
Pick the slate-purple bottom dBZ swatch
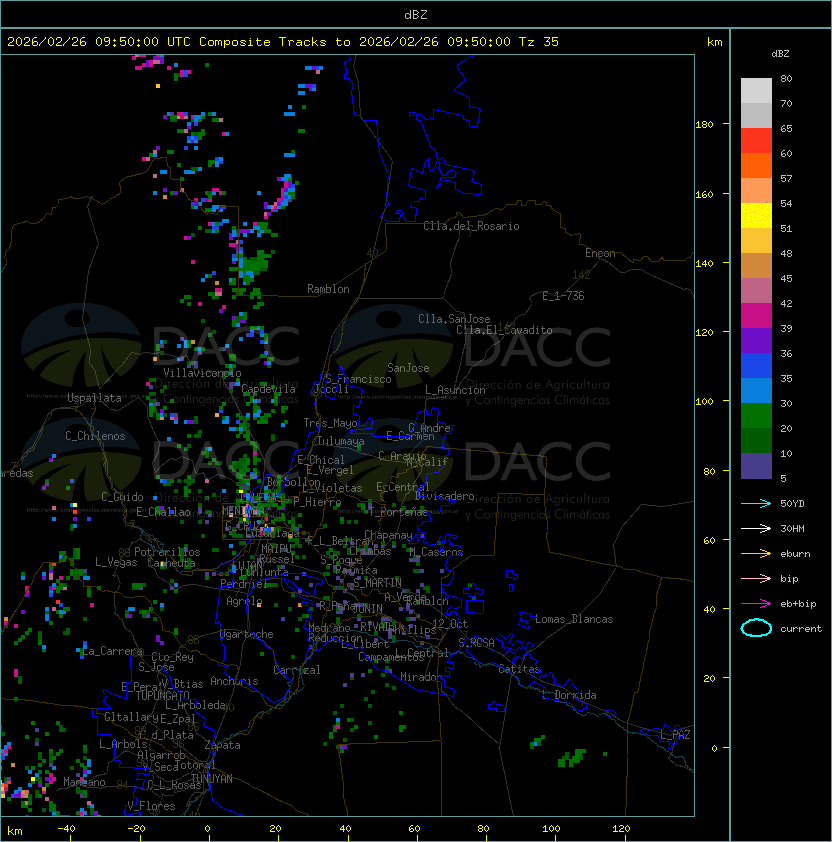(x=756, y=466)
